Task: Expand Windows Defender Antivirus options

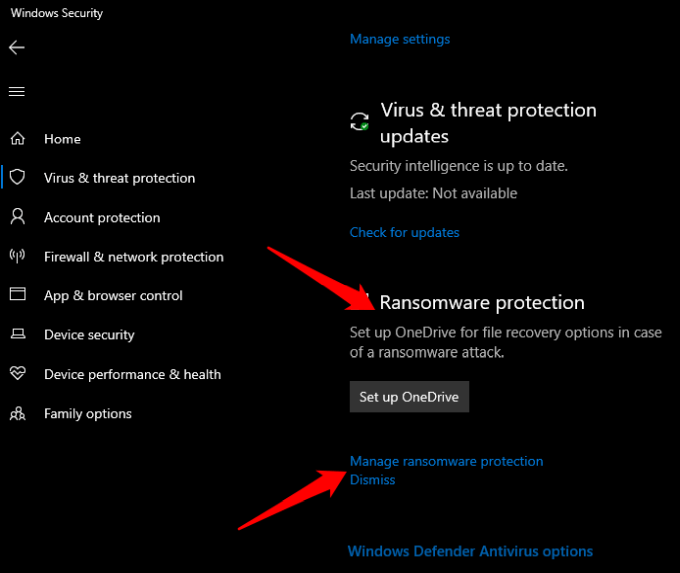Action: pyautogui.click(x=469, y=551)
